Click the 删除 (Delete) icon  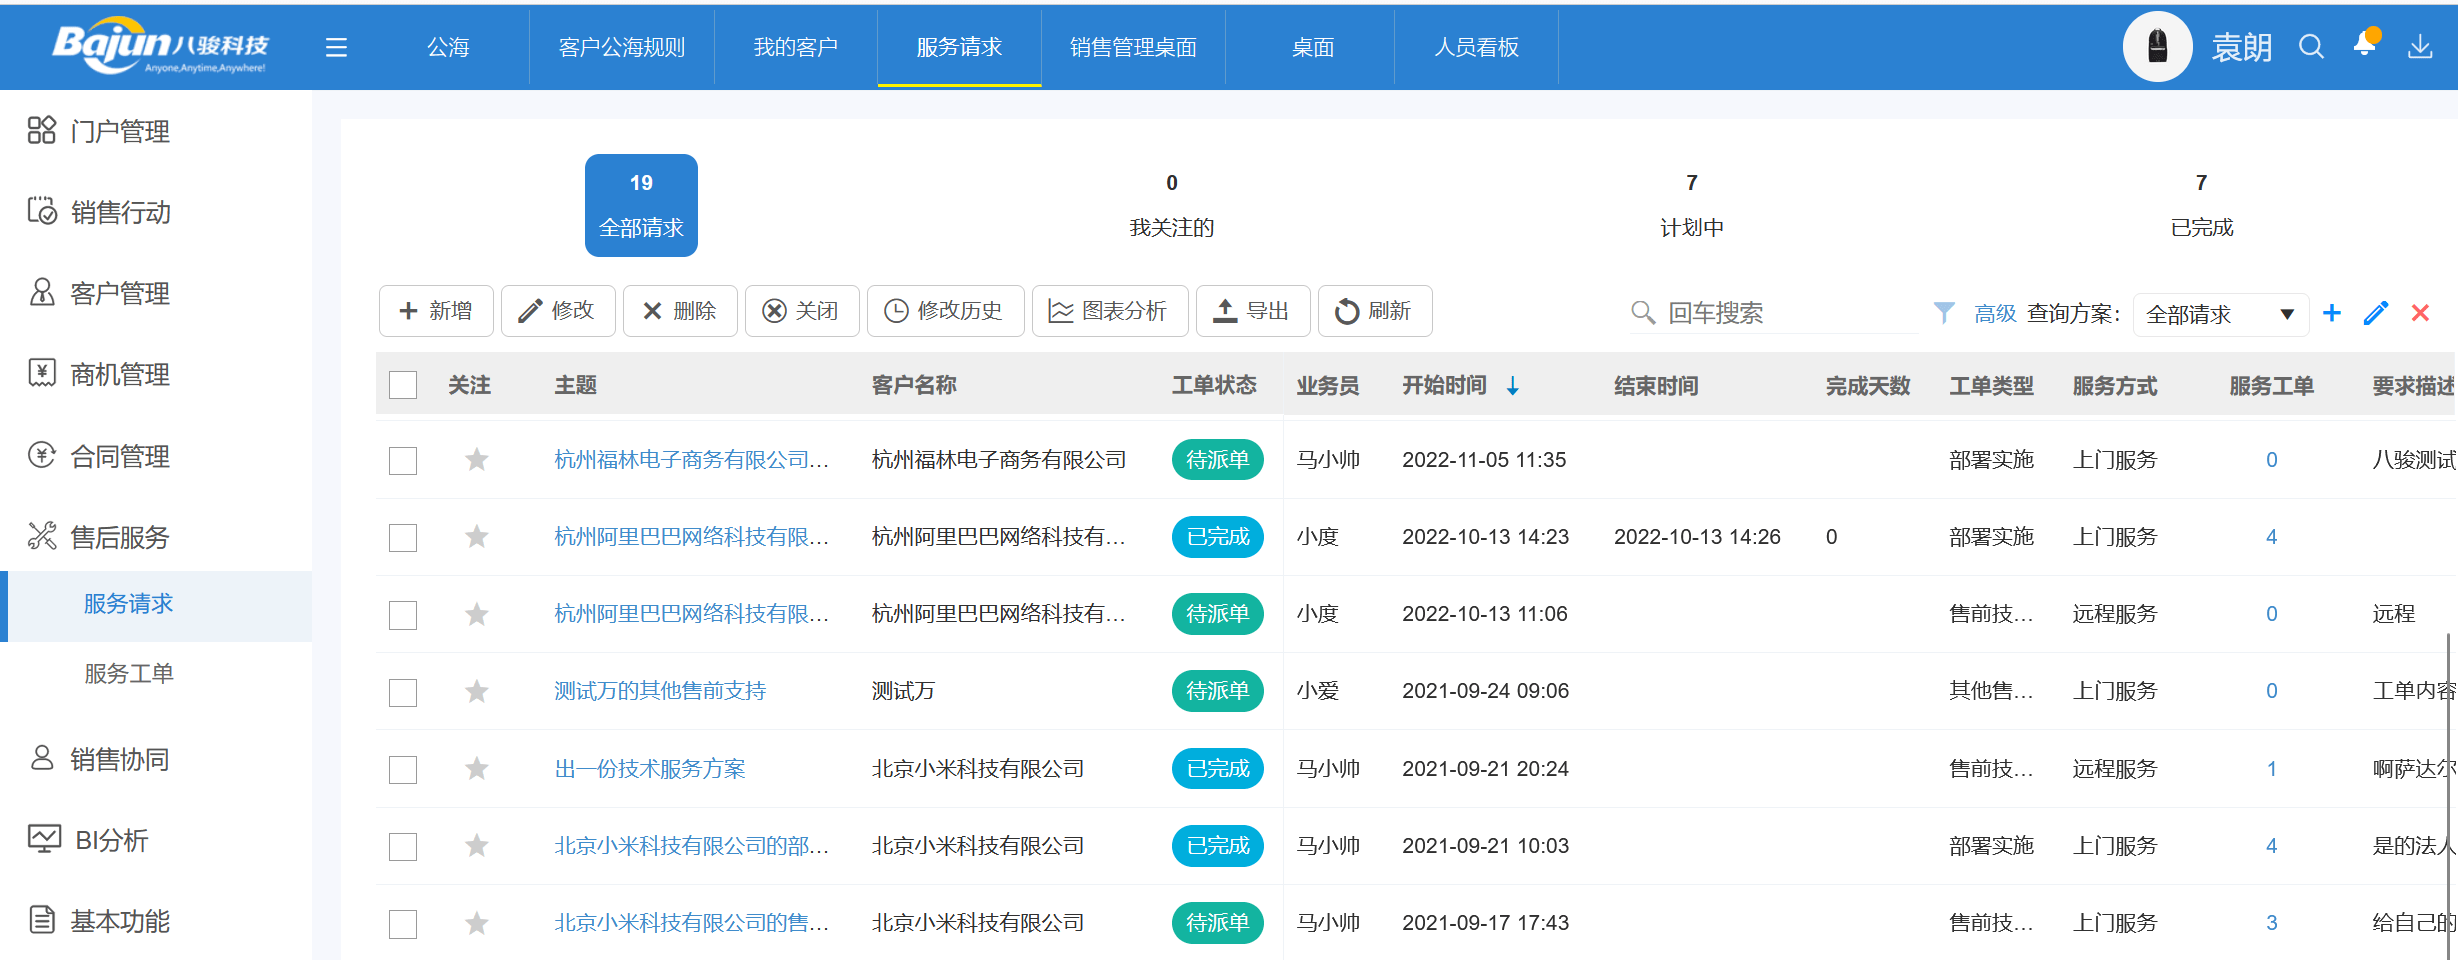click(x=680, y=311)
